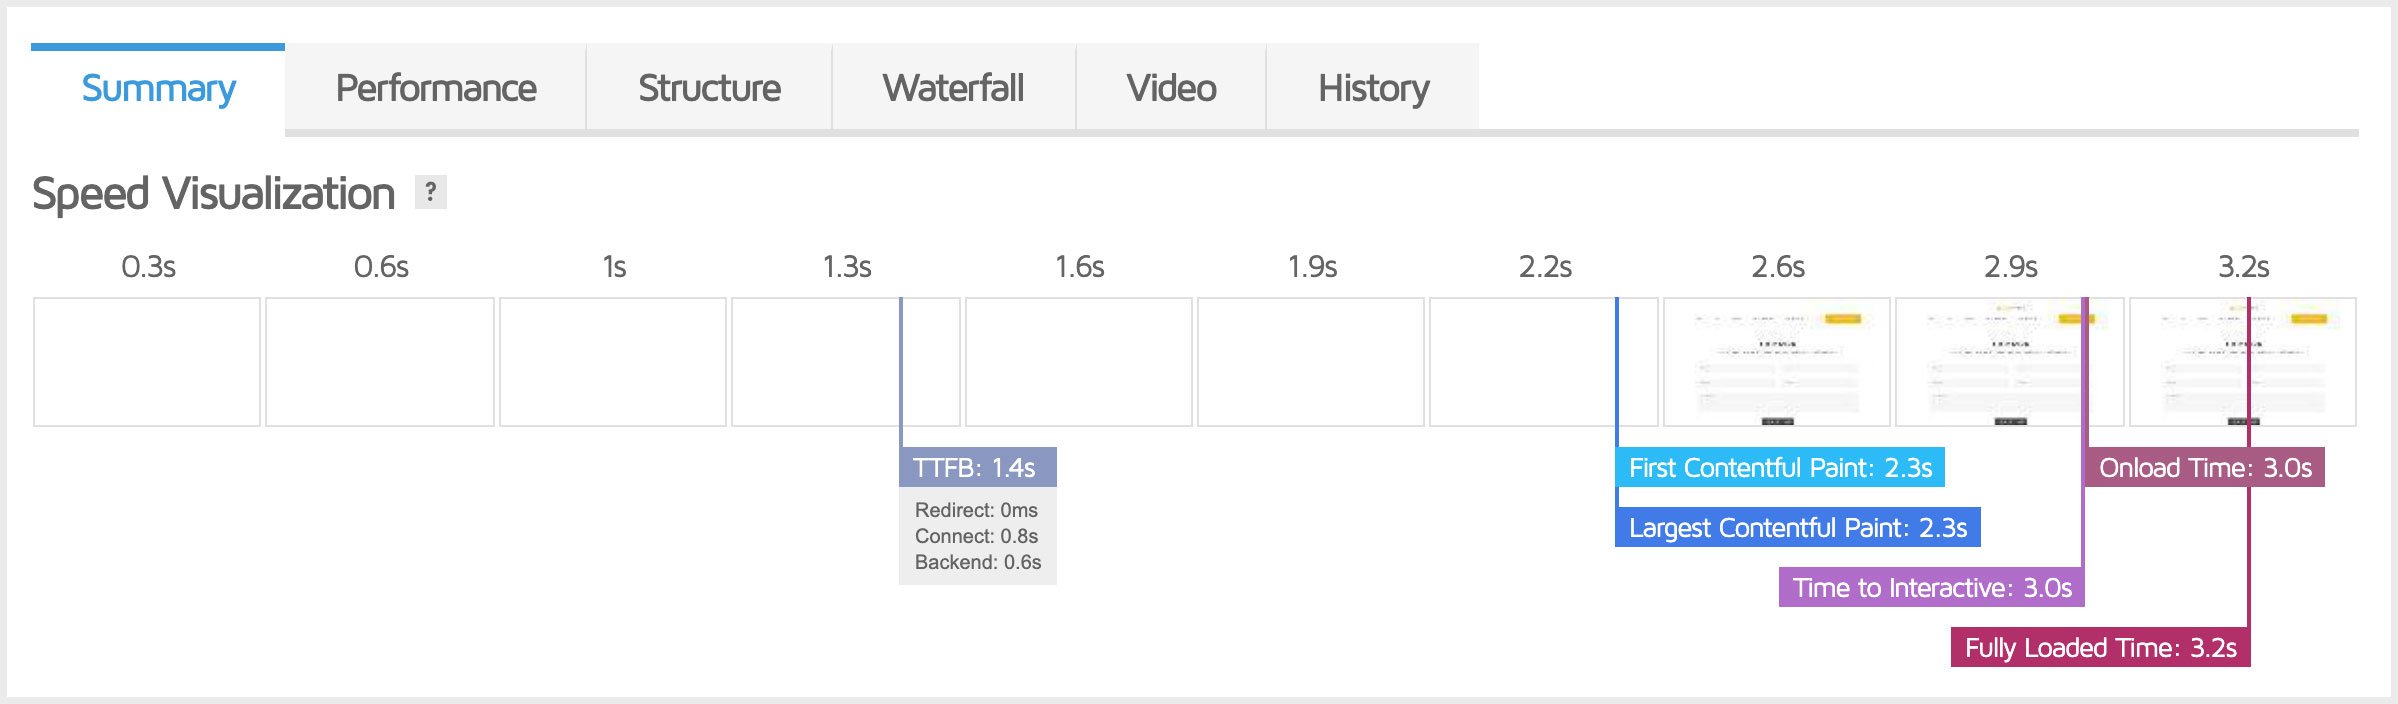The image size is (2398, 704).
Task: Go to the Structure tab
Action: 709,88
